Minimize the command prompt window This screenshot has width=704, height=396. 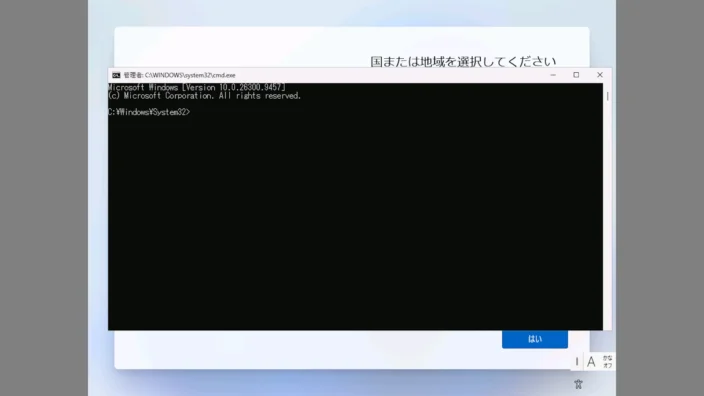pos(553,75)
